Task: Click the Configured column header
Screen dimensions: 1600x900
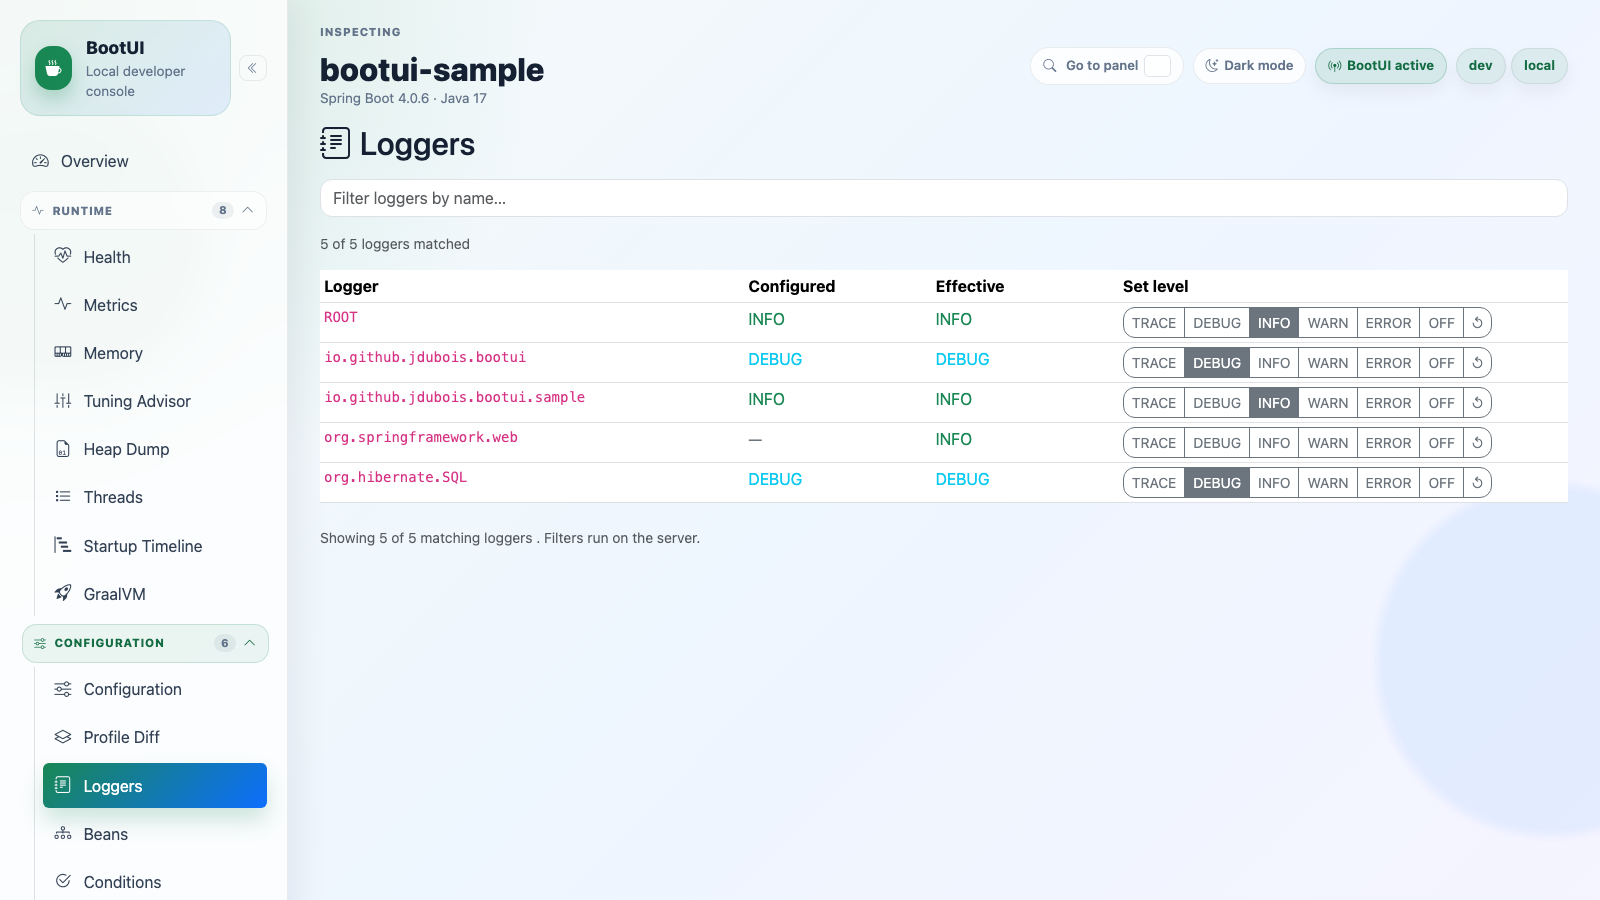Action: (x=791, y=286)
